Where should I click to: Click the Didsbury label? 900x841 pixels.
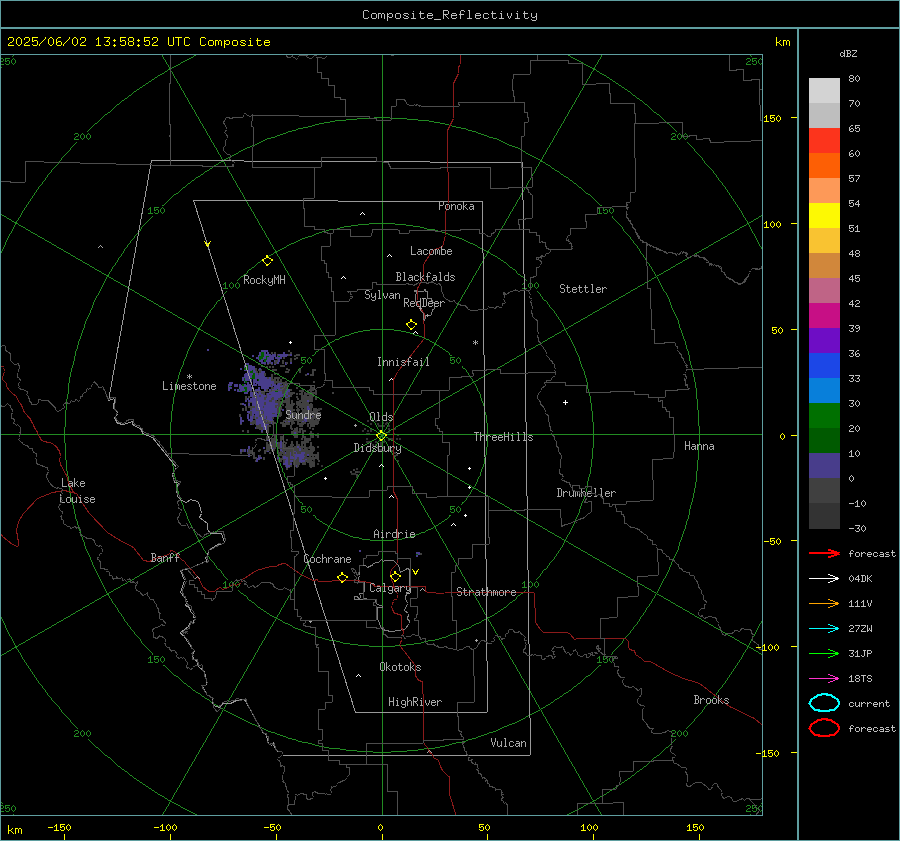tap(377, 448)
